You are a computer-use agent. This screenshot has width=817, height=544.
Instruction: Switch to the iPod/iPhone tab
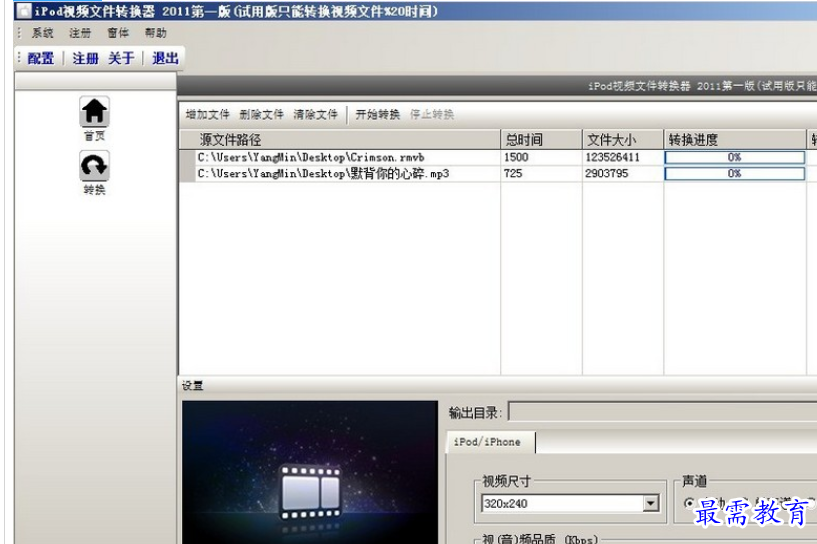[490, 442]
